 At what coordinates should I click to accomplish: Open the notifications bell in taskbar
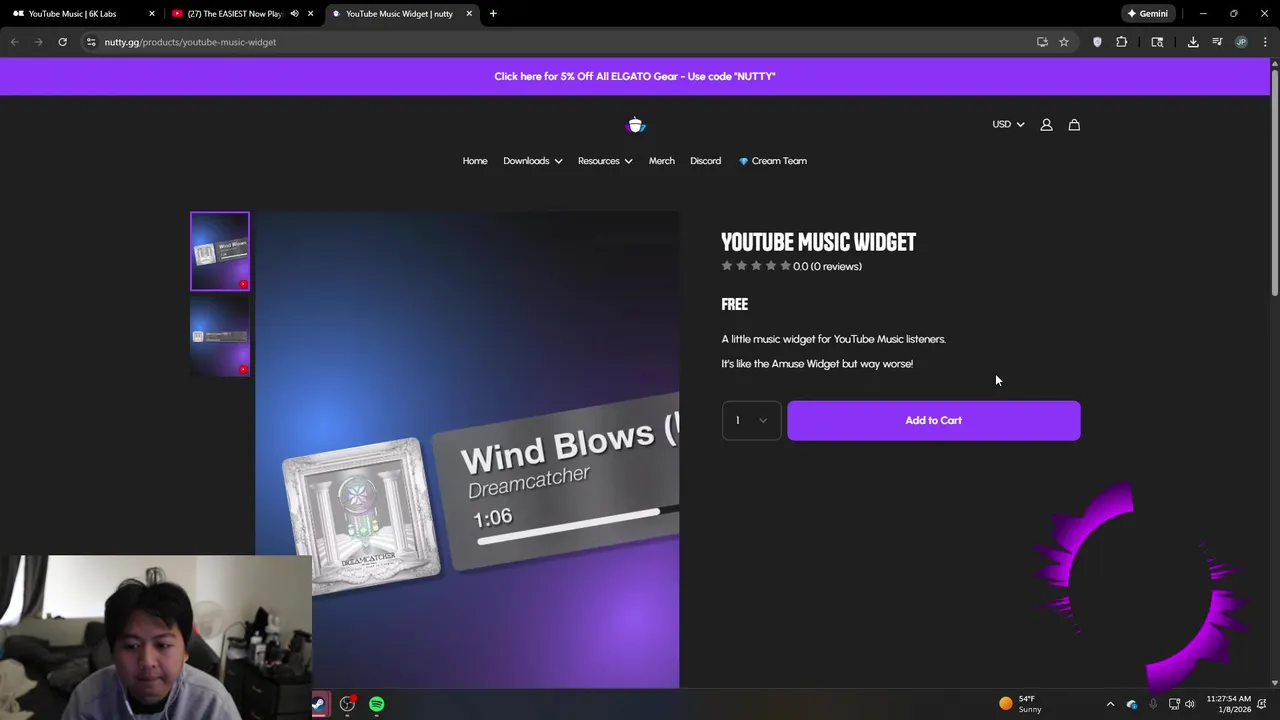tap(1262, 704)
